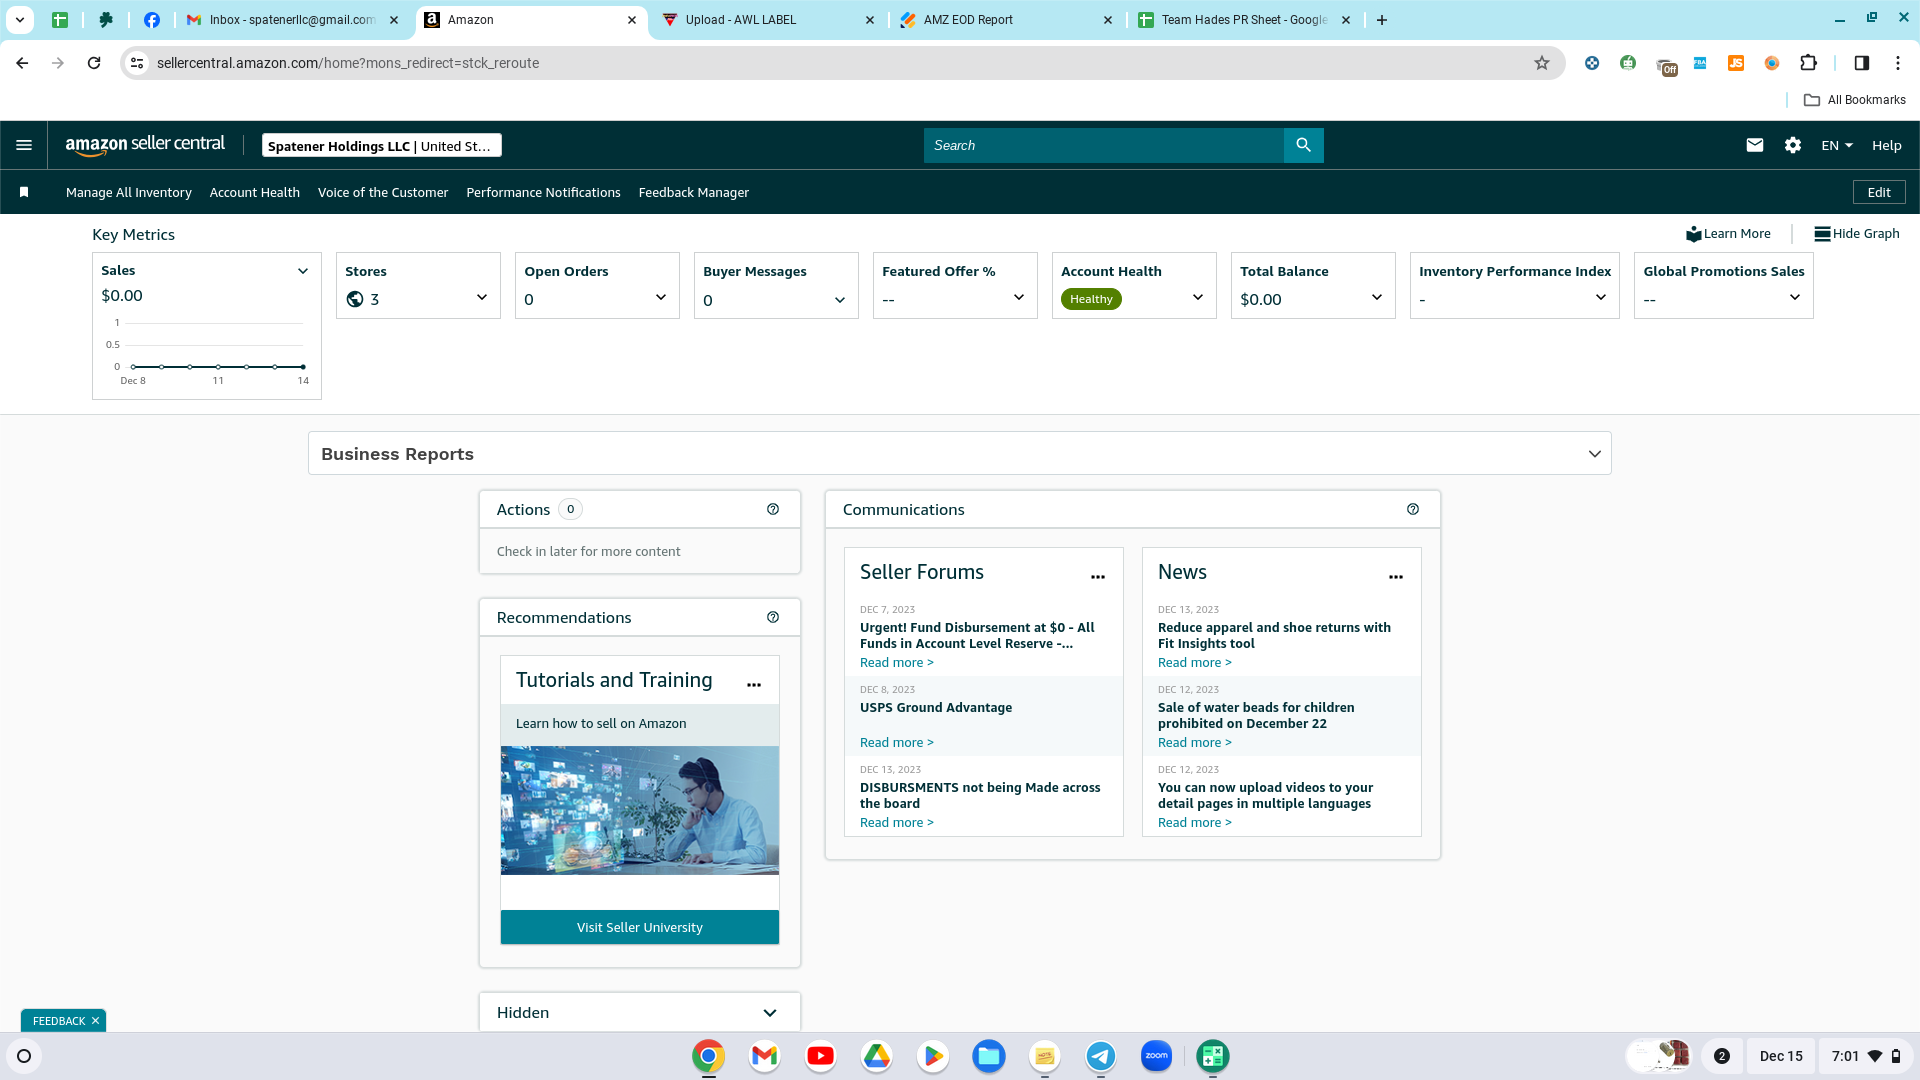The image size is (1920, 1080).
Task: Open Play Store from the shelf
Action: [933, 1056]
